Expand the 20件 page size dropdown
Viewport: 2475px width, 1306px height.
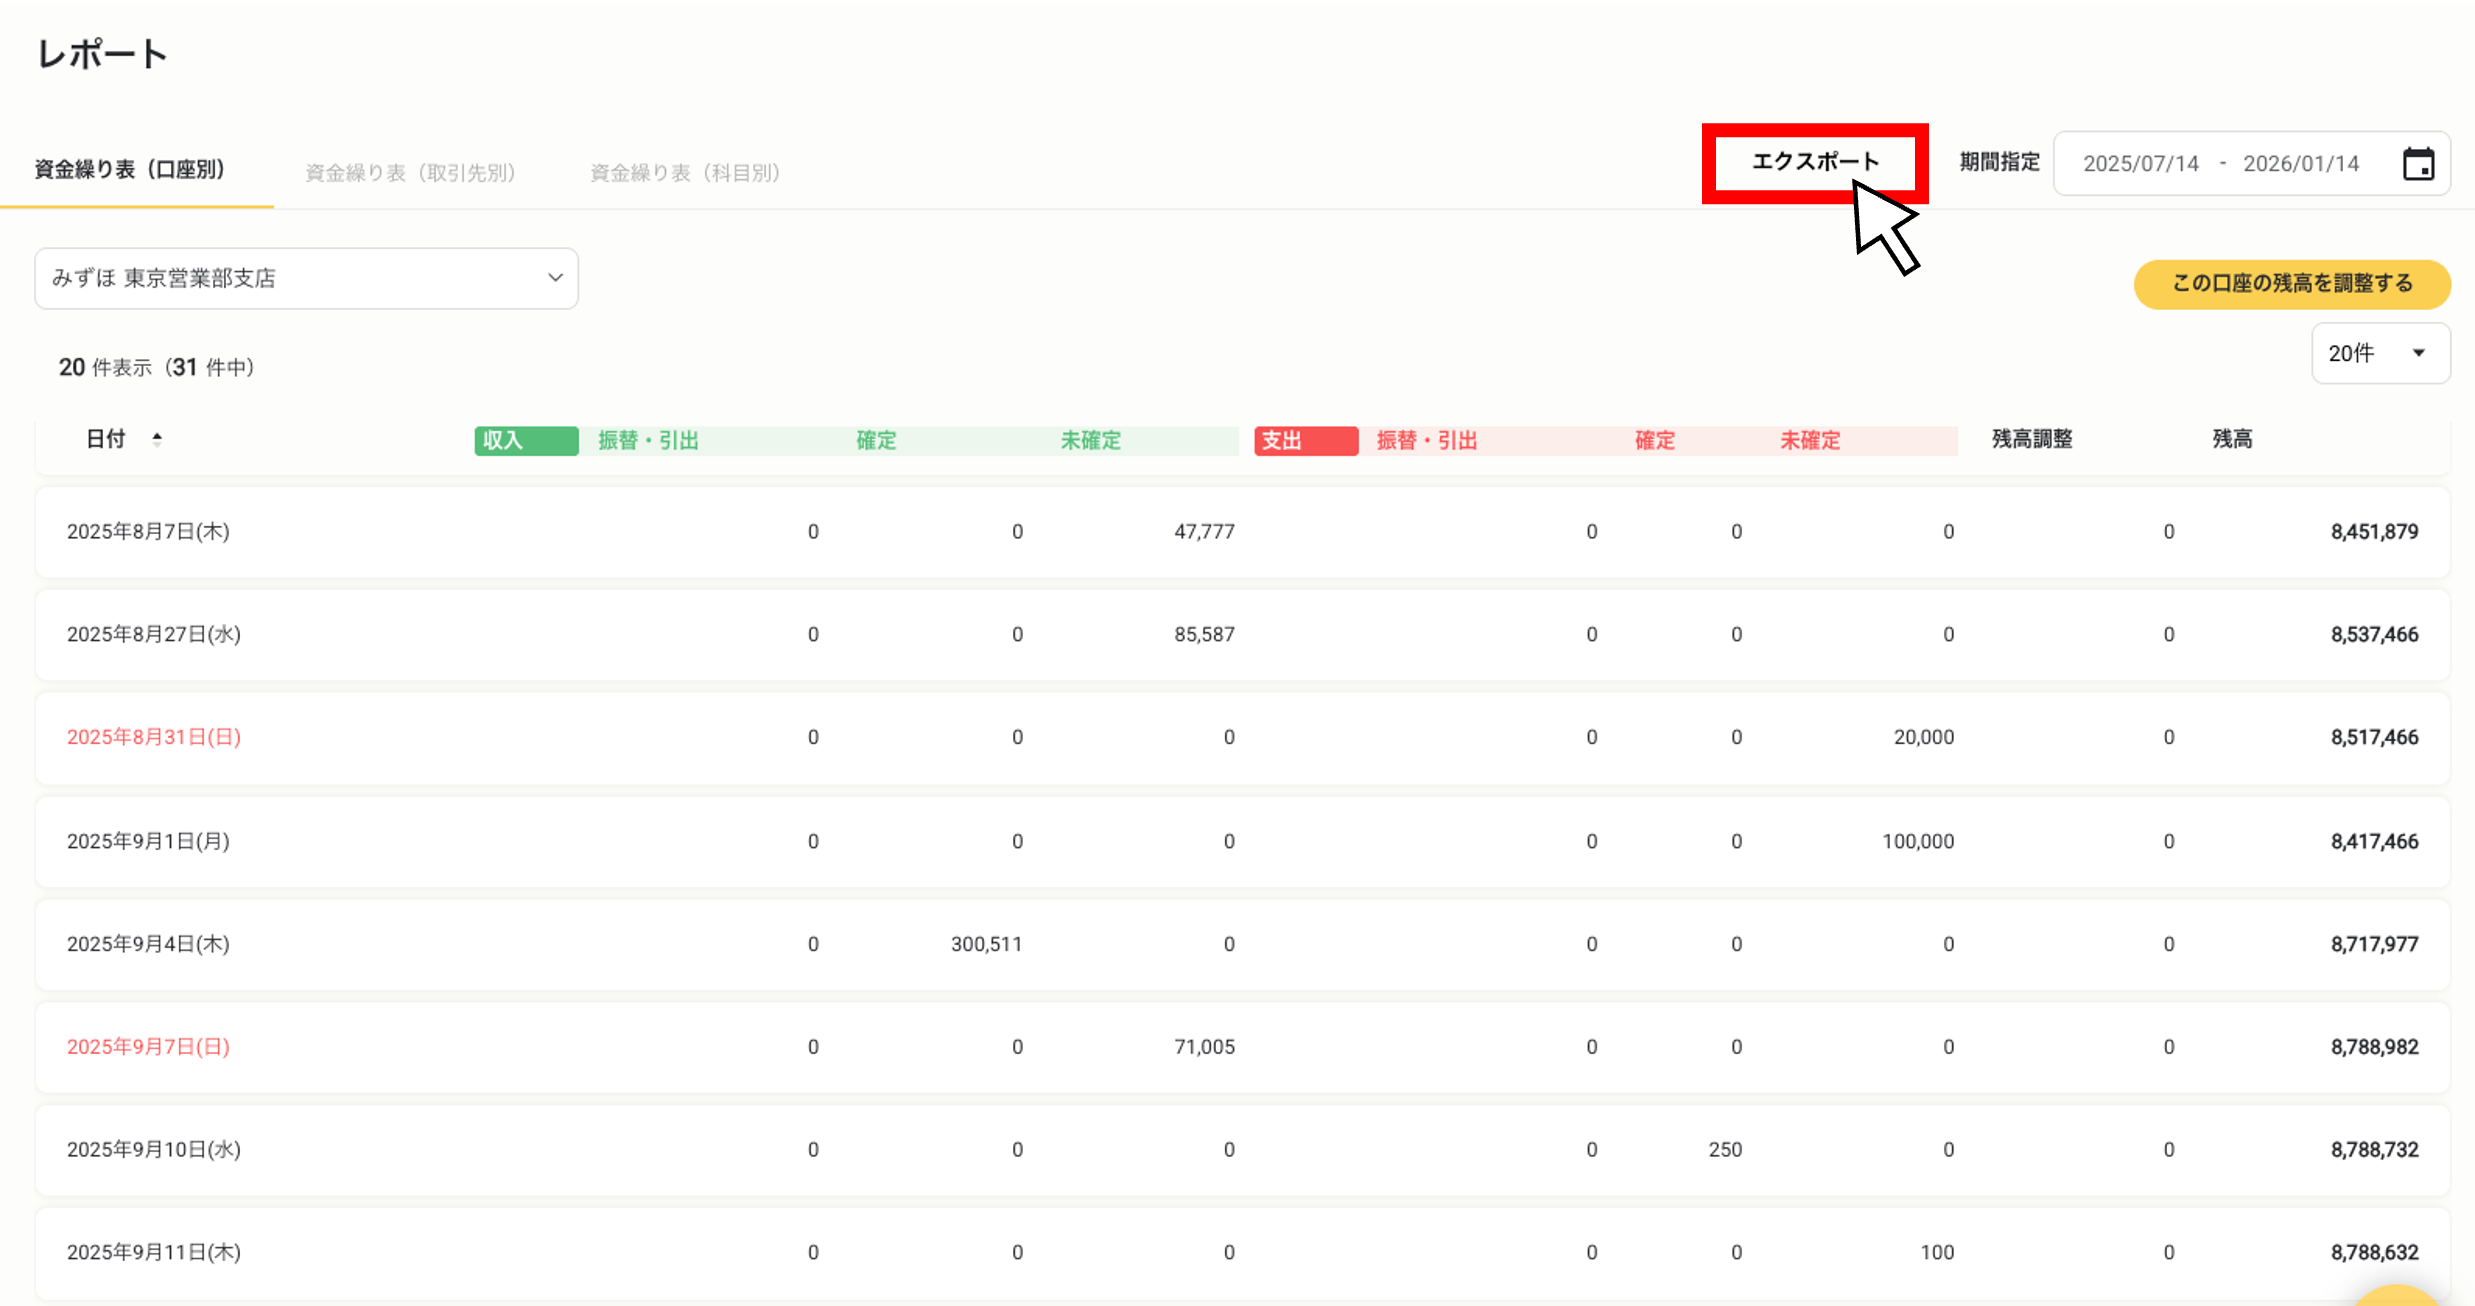coord(2380,353)
